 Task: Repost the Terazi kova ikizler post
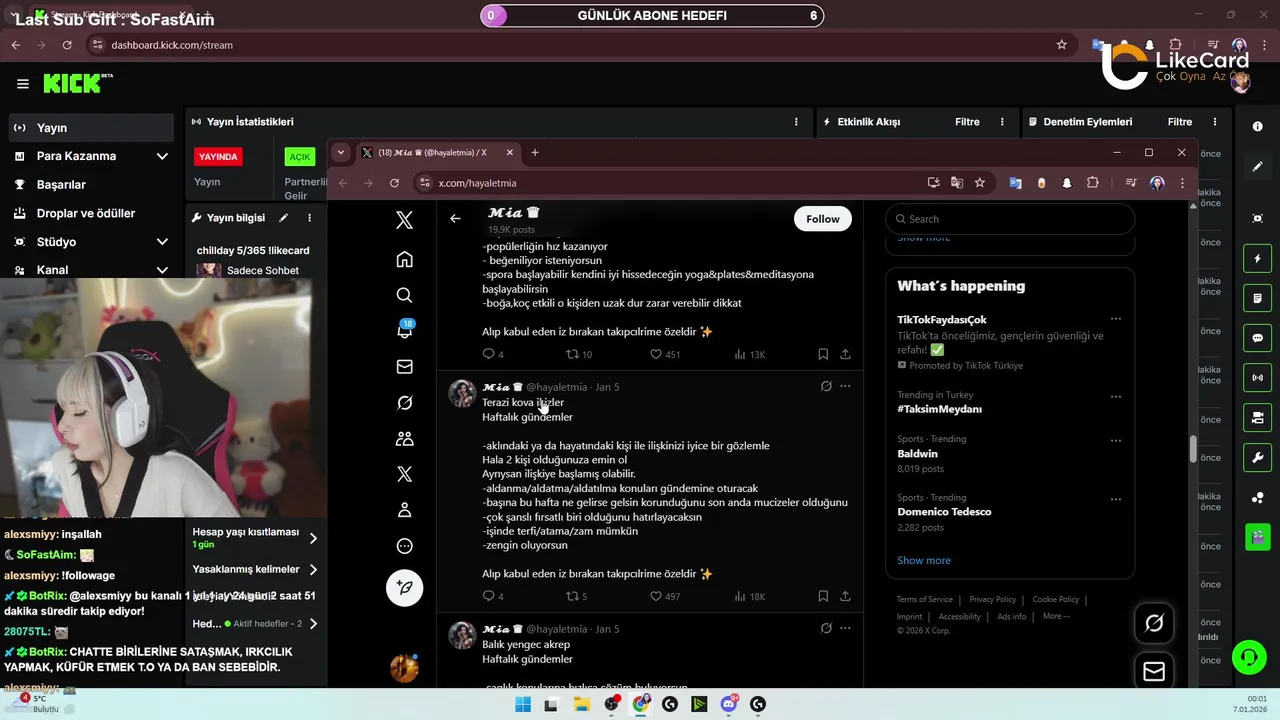click(x=572, y=596)
